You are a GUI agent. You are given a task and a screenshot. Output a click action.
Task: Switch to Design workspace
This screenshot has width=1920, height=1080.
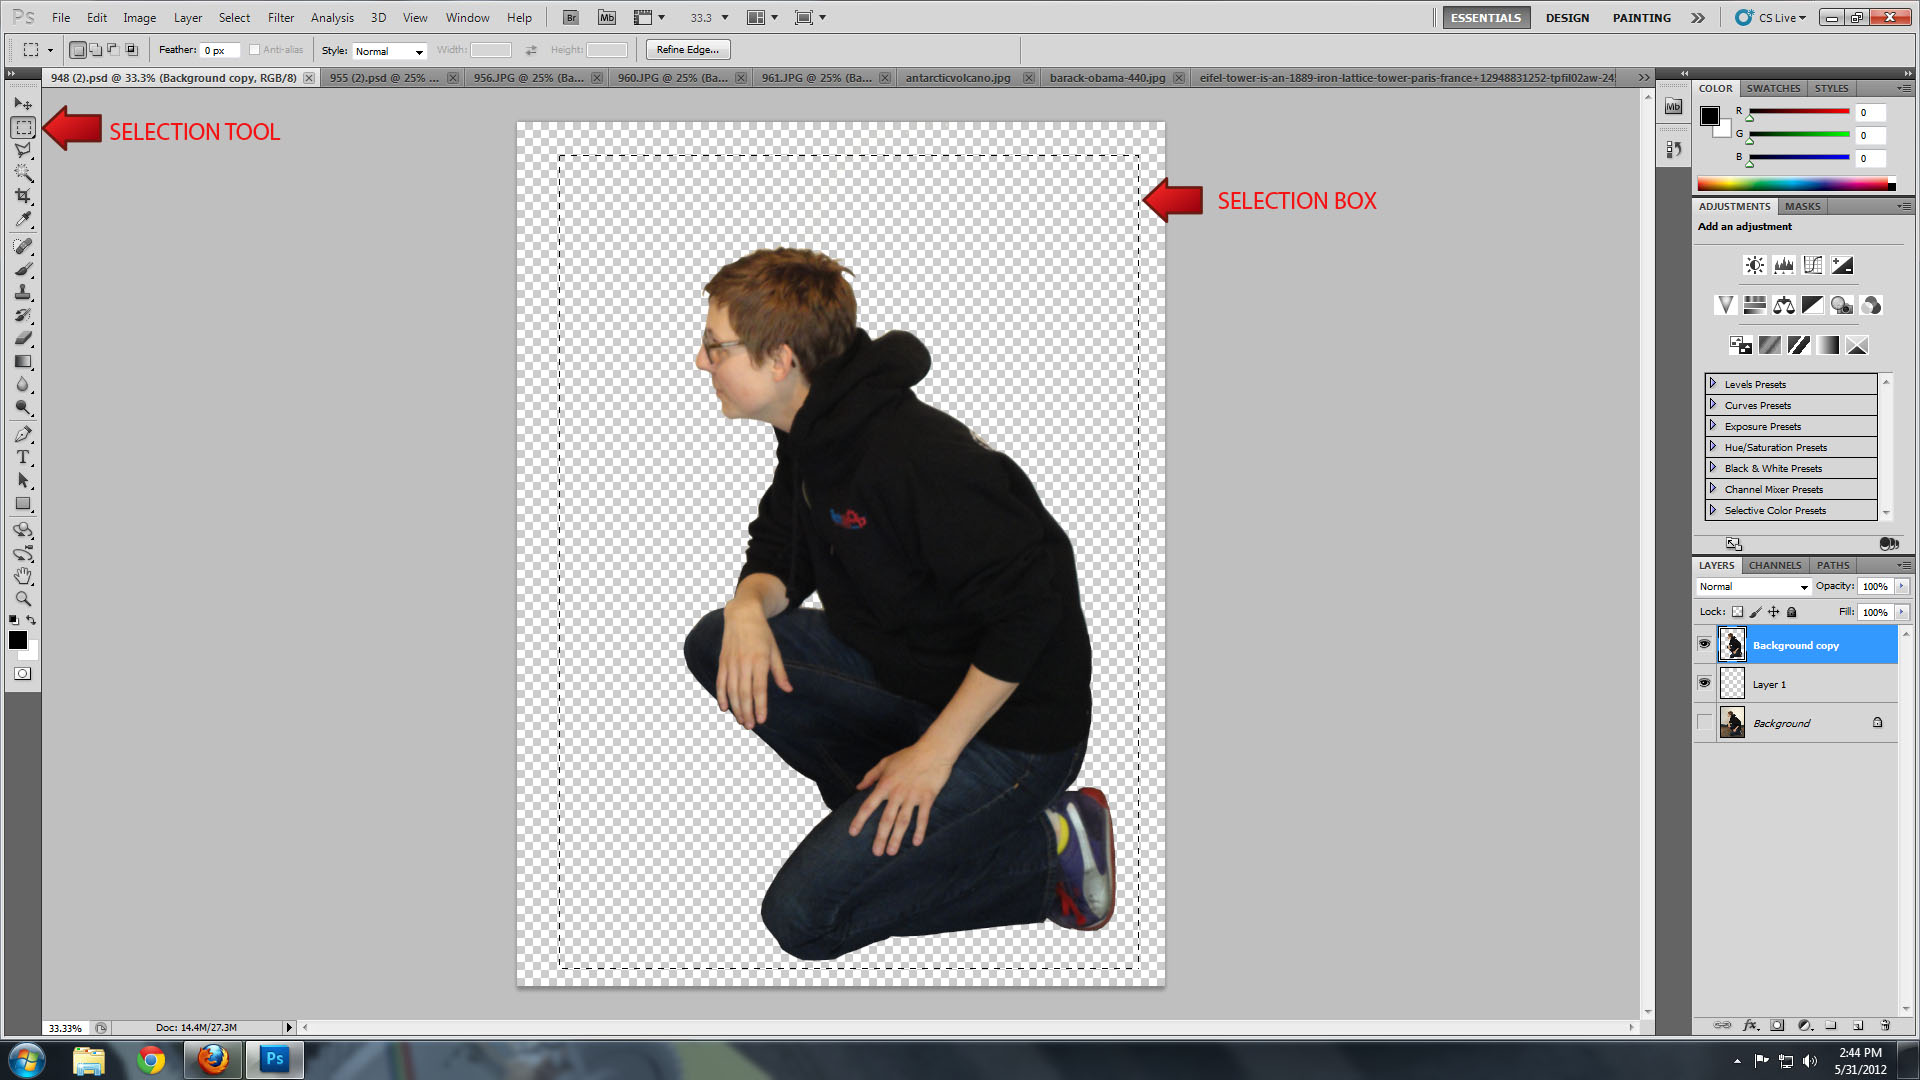(x=1567, y=18)
